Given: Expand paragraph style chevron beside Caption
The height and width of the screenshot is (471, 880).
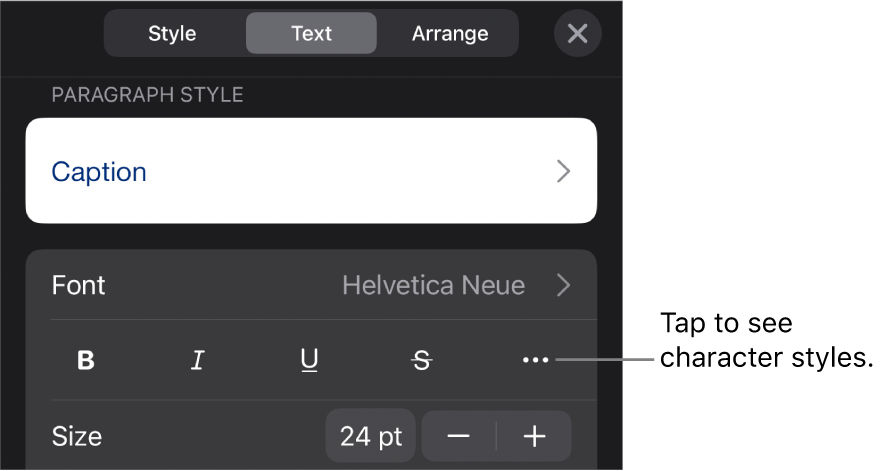Looking at the screenshot, I should click(564, 172).
